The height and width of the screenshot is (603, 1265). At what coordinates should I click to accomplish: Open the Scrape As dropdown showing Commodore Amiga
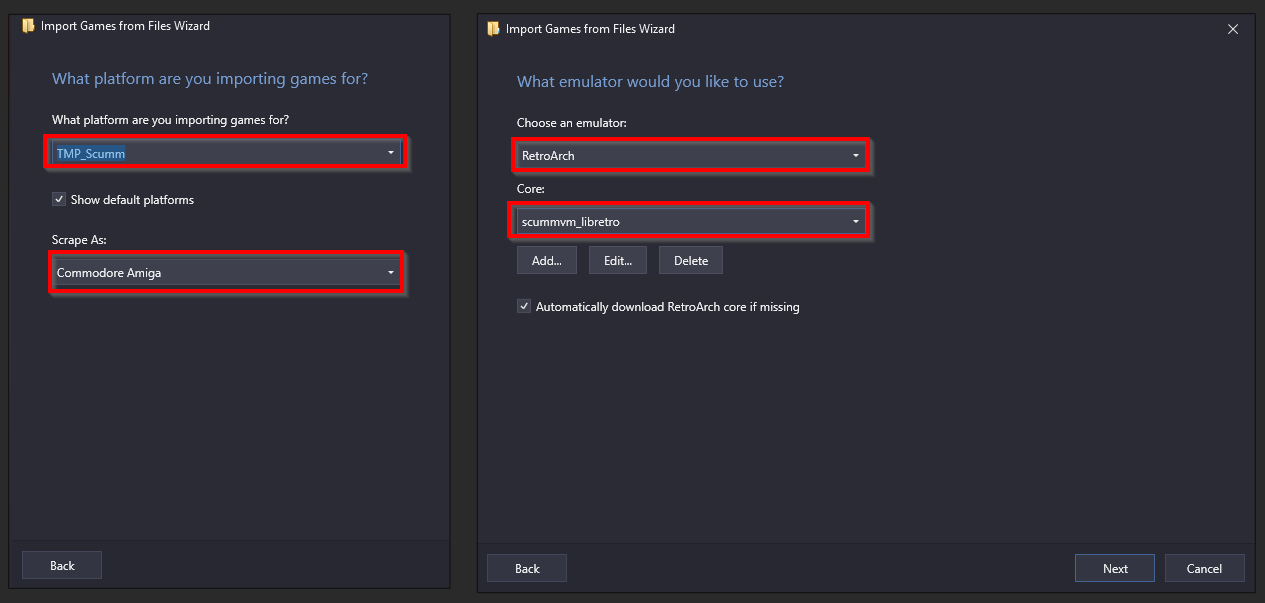(x=226, y=272)
